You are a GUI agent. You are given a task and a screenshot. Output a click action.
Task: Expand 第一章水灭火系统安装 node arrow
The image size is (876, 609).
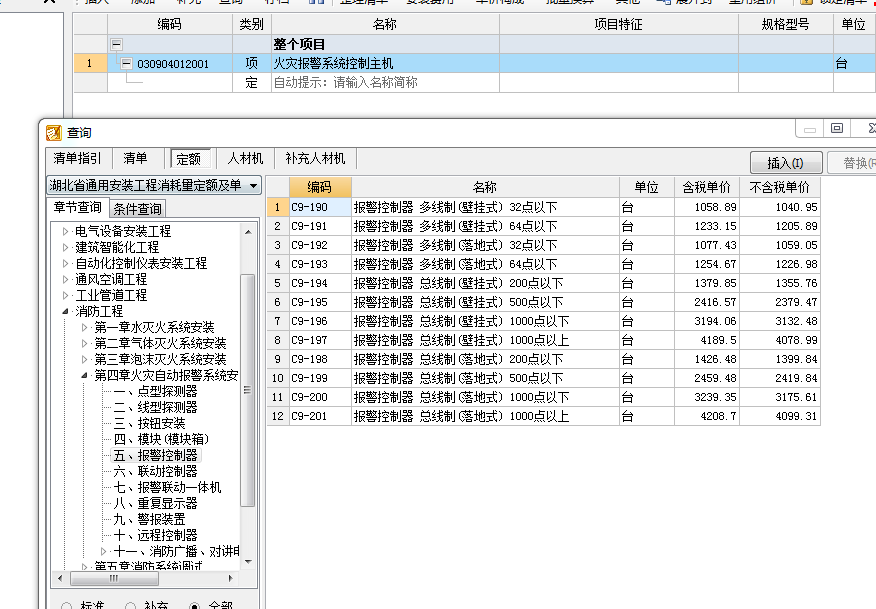pos(84,327)
